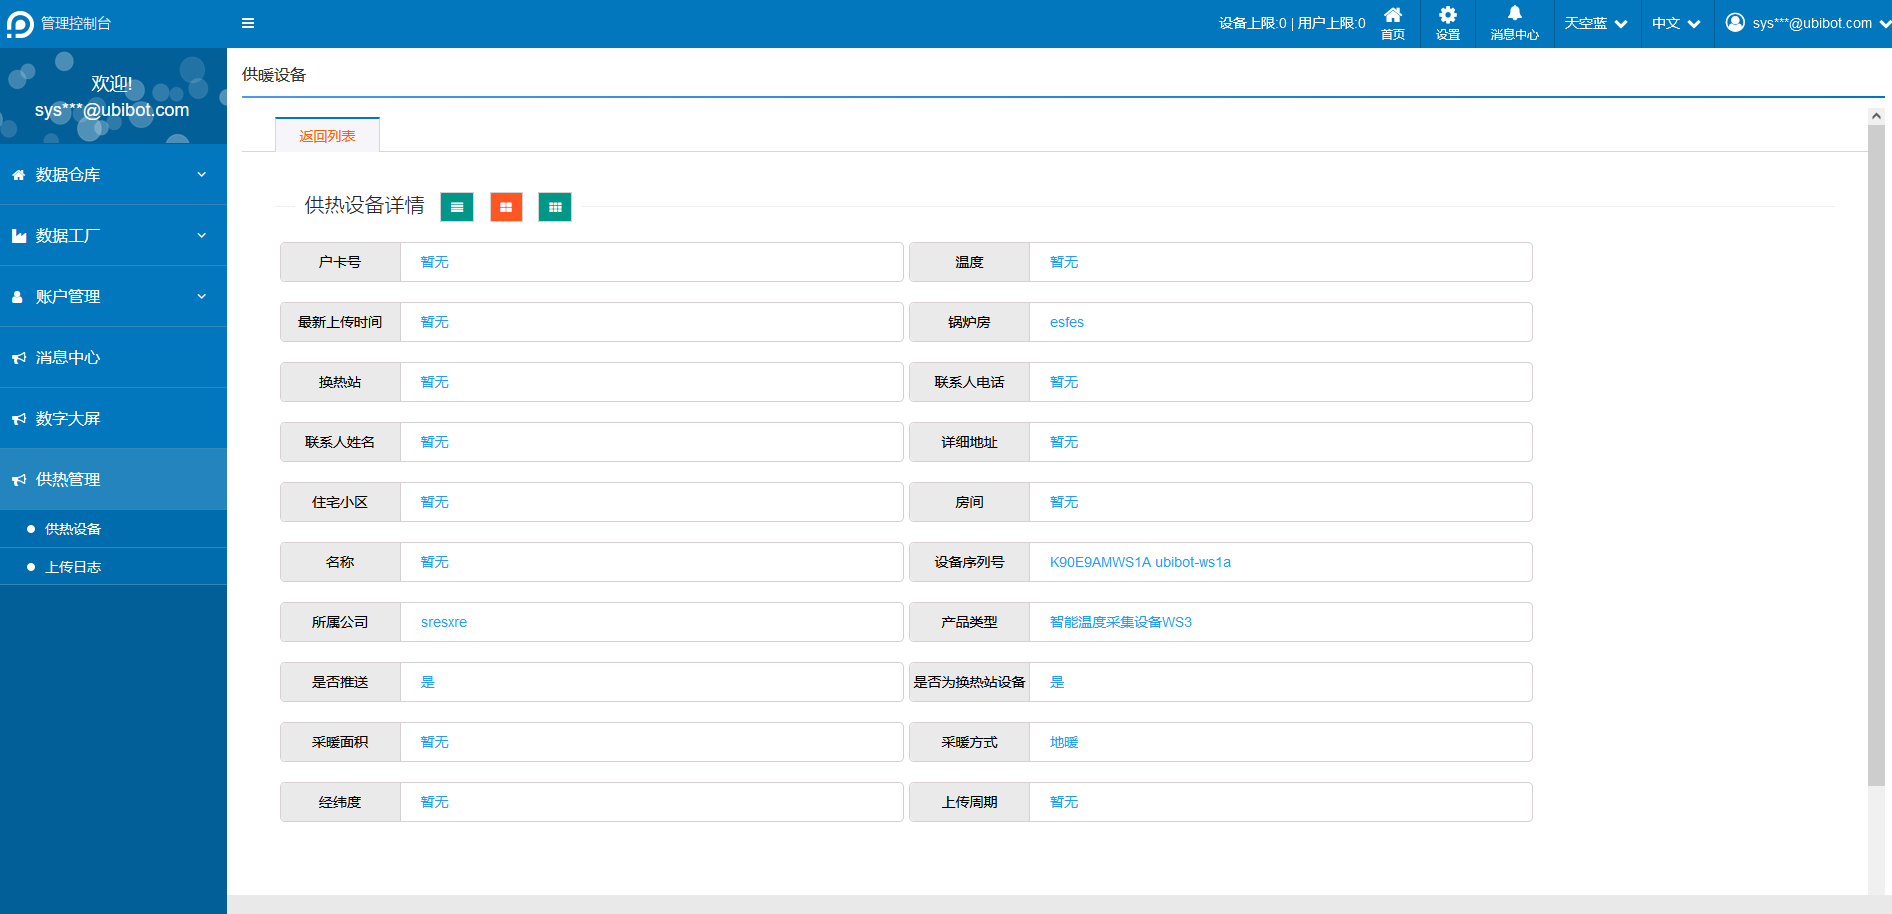Expand the 账户管理 menu chevron
Viewport: 1892px width, 914px height.
(201, 296)
